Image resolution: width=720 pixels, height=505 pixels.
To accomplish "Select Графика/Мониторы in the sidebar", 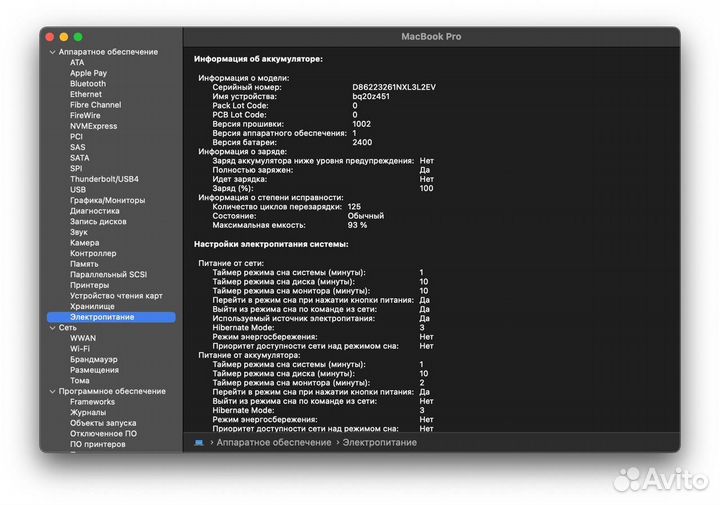I will (107, 200).
